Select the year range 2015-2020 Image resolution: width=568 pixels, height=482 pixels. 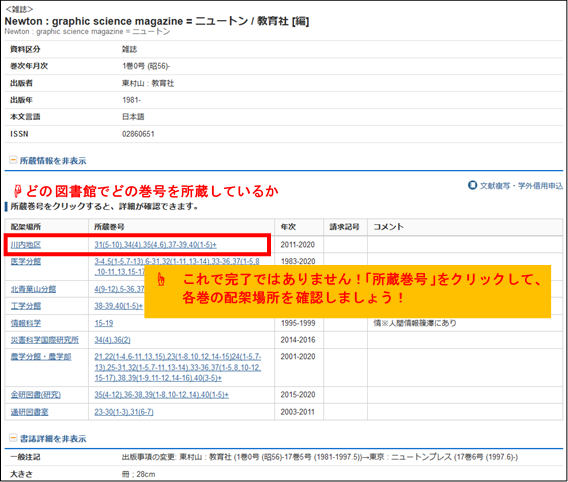pos(298,395)
